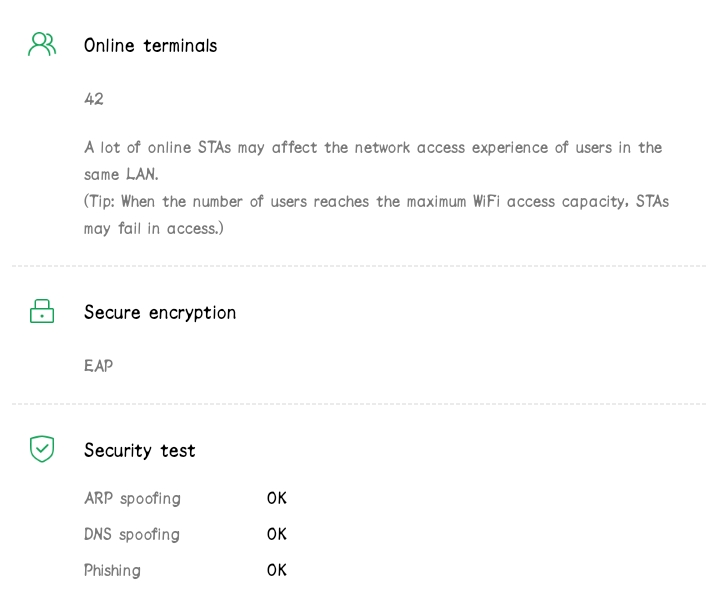Viewport: 720px width, 614px height.
Task: Click the EAP encryption value
Action: 98,366
